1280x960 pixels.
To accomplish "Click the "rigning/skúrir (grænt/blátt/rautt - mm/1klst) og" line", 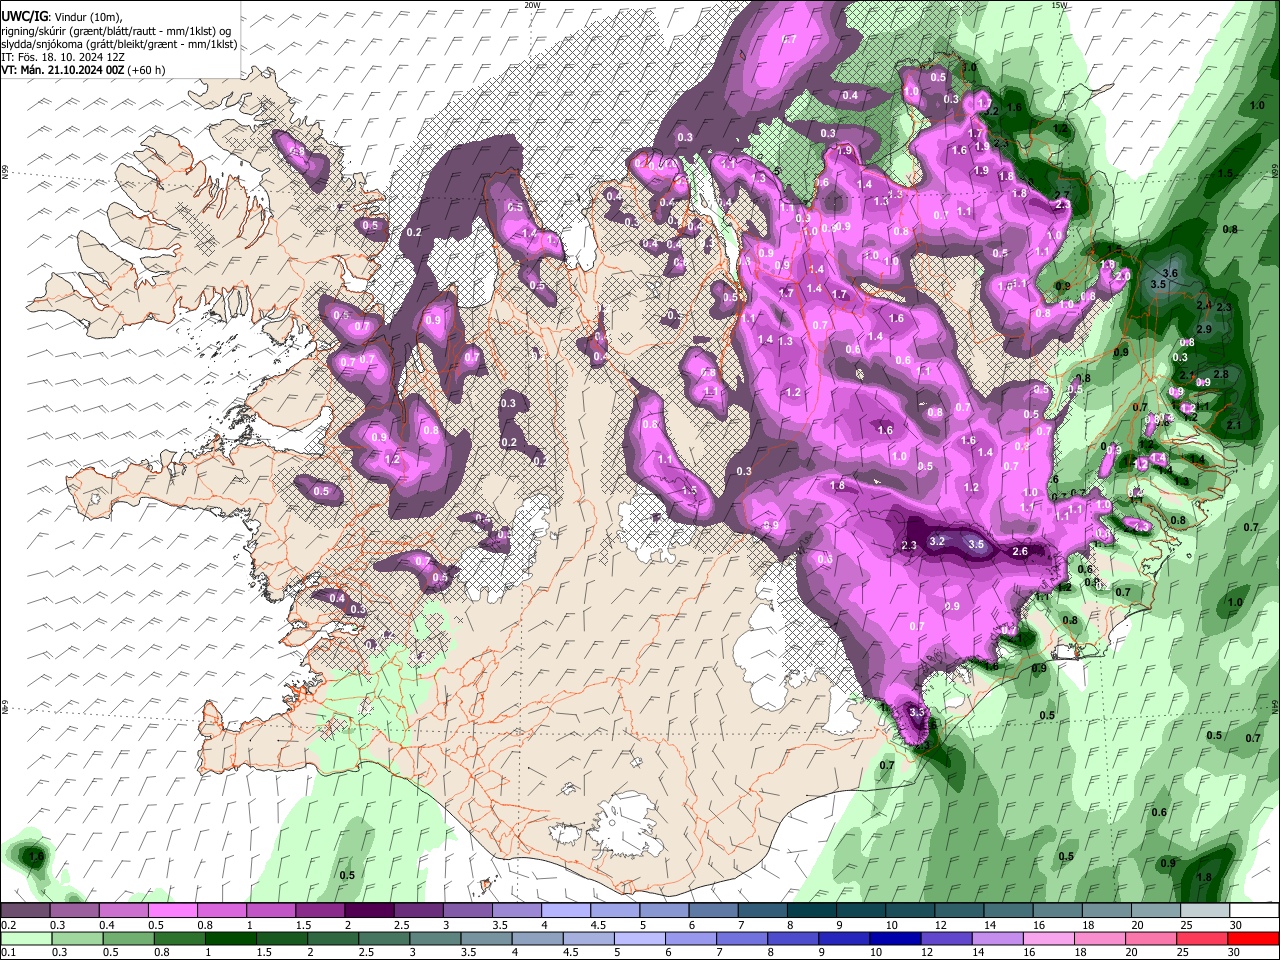I will pos(116,31).
